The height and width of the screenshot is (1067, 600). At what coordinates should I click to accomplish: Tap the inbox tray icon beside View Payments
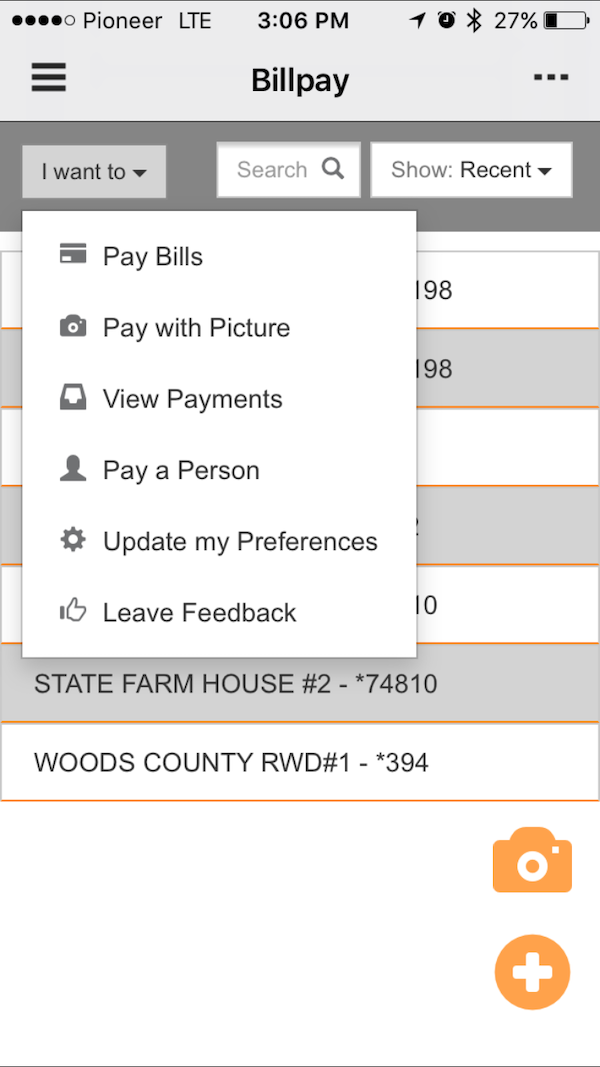pyautogui.click(x=73, y=398)
